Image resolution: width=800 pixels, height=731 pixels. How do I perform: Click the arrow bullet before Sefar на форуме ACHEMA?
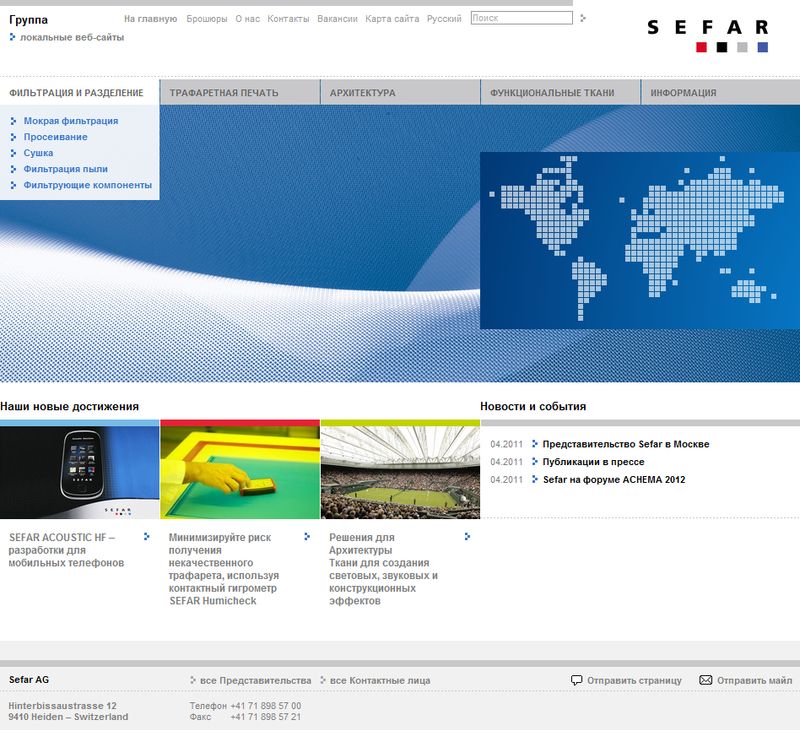[x=534, y=479]
